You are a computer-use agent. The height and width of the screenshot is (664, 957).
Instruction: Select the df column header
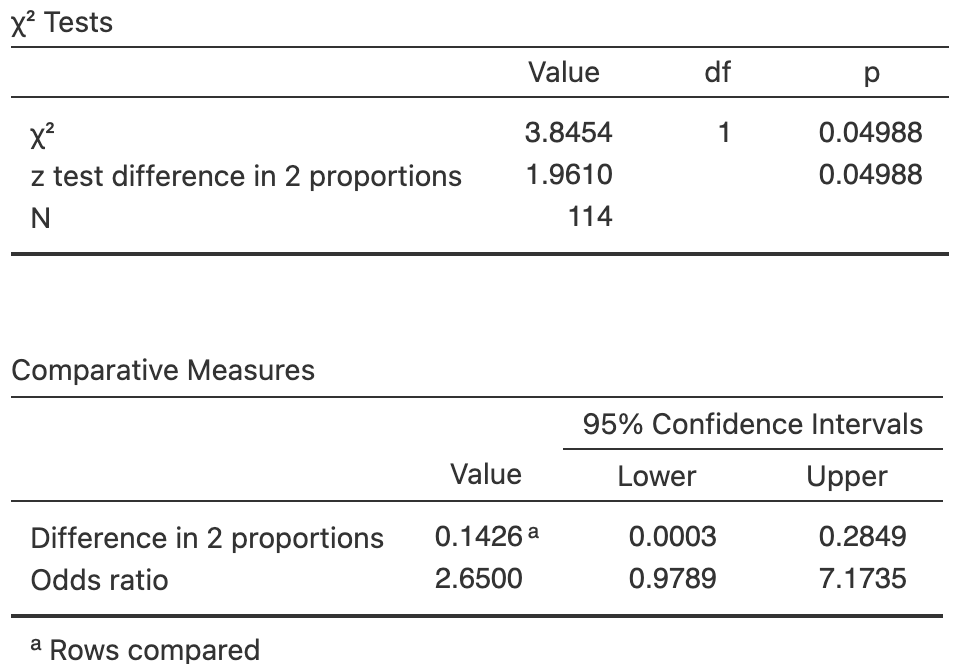(717, 73)
